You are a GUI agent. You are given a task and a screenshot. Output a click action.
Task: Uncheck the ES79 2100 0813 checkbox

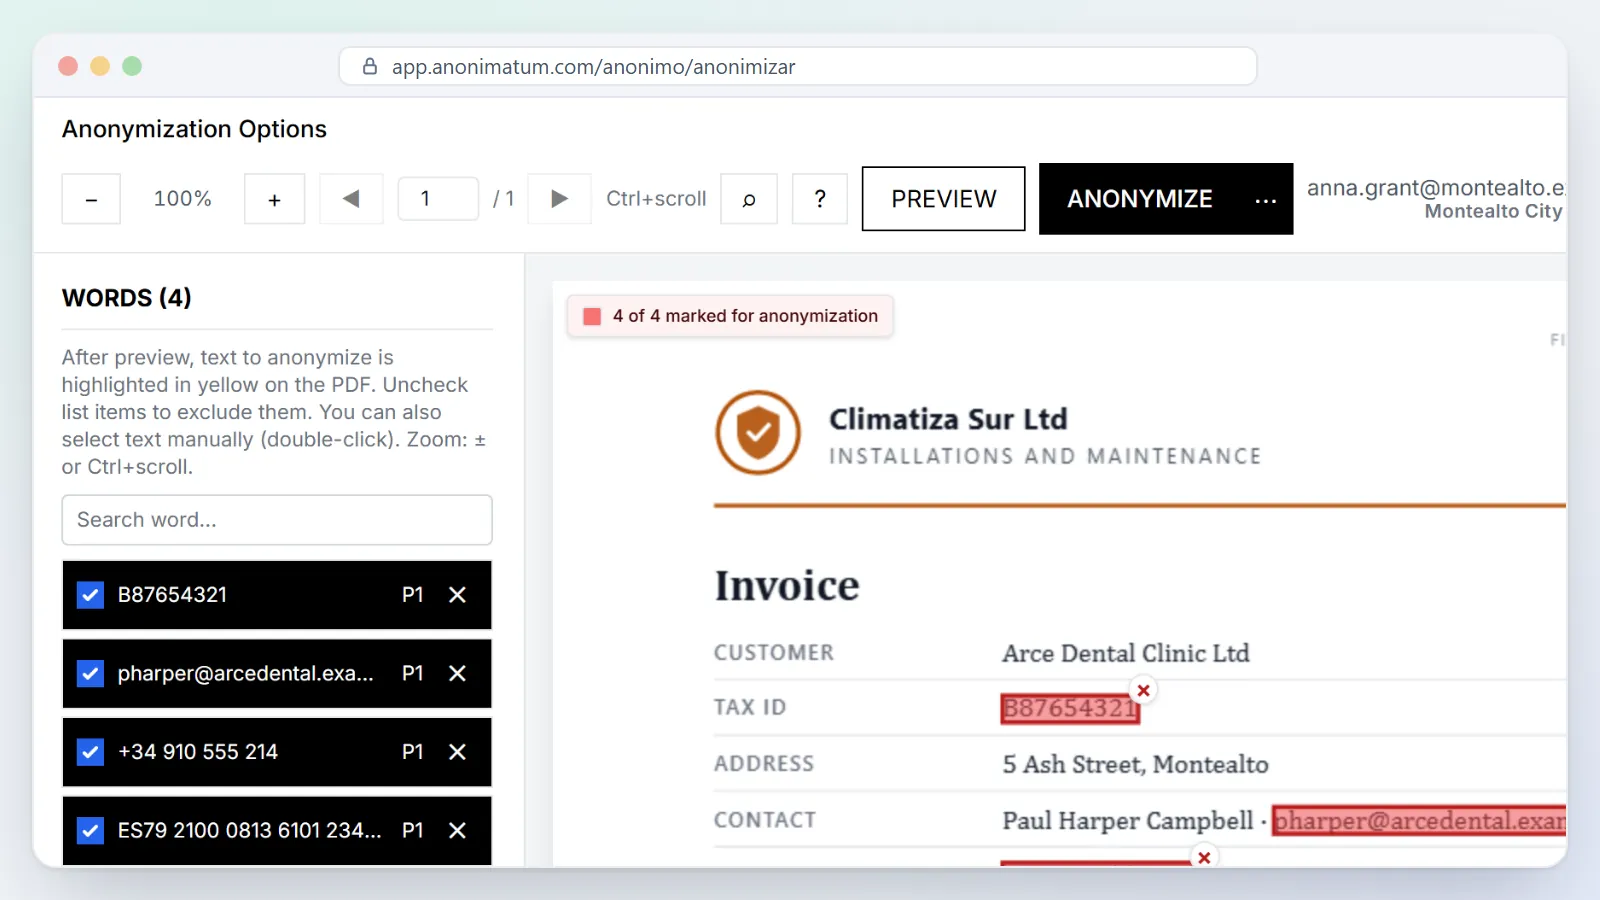click(90, 830)
